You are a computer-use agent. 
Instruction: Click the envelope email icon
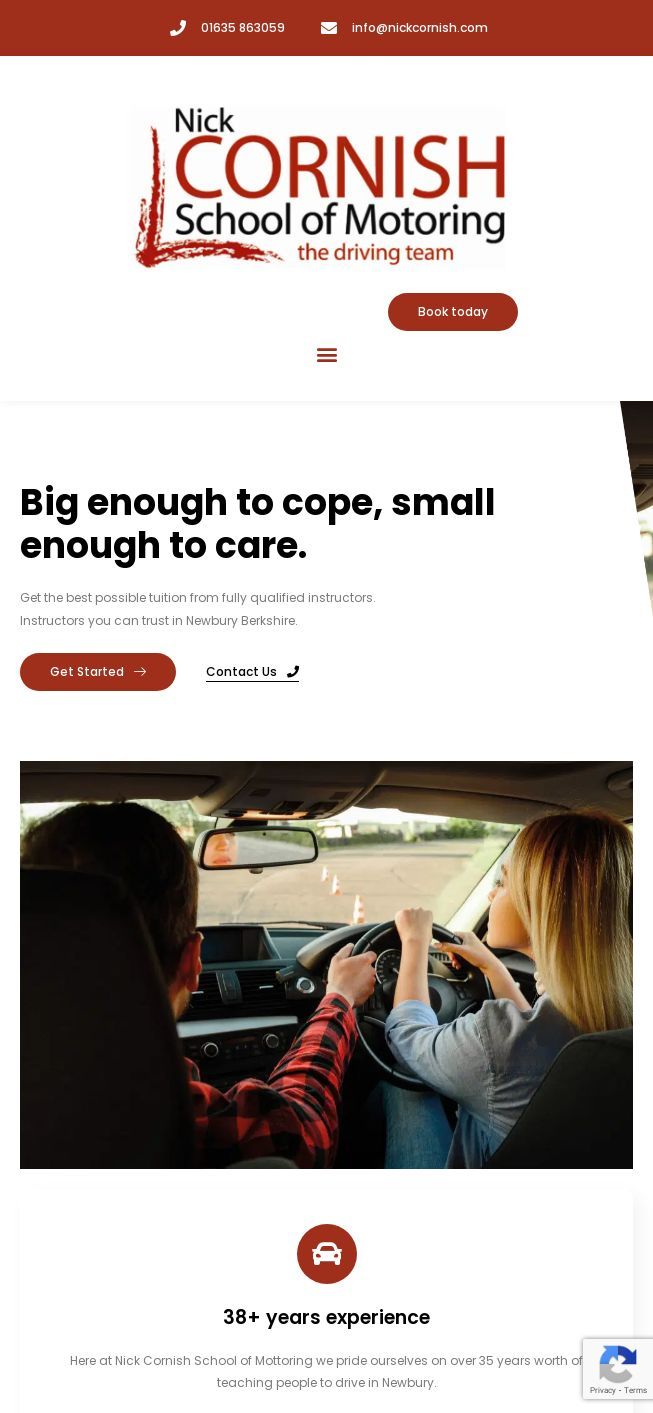[329, 28]
